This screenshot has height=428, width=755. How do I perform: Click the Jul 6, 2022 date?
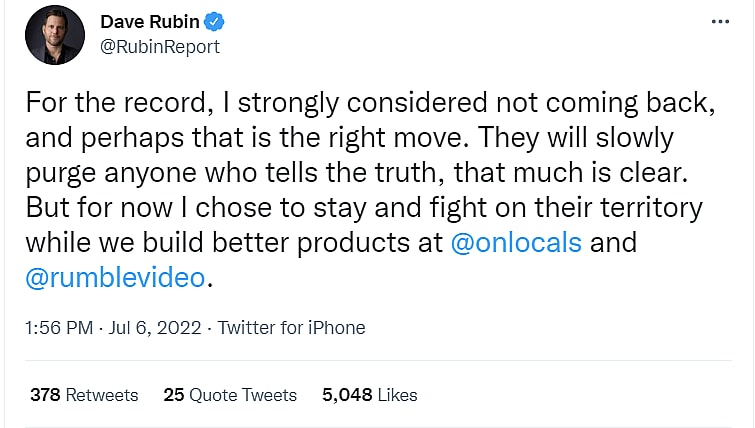coord(156,327)
